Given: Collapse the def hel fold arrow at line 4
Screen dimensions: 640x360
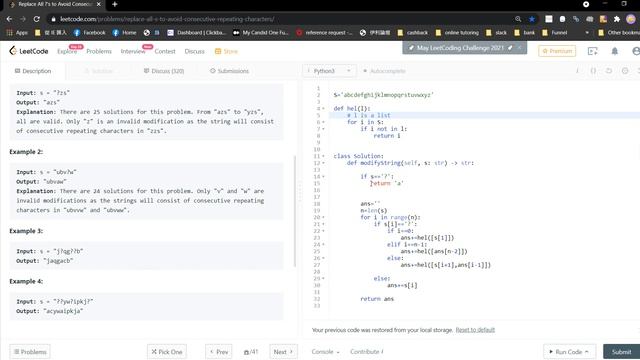Looking at the screenshot, I should click(x=323, y=109).
